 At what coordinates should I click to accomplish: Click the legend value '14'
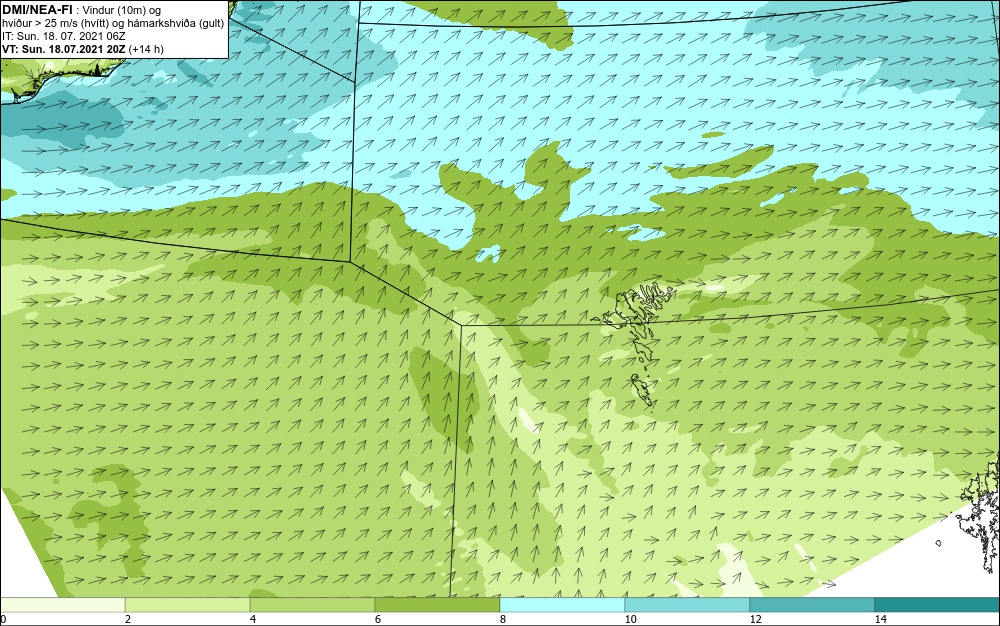point(881,619)
